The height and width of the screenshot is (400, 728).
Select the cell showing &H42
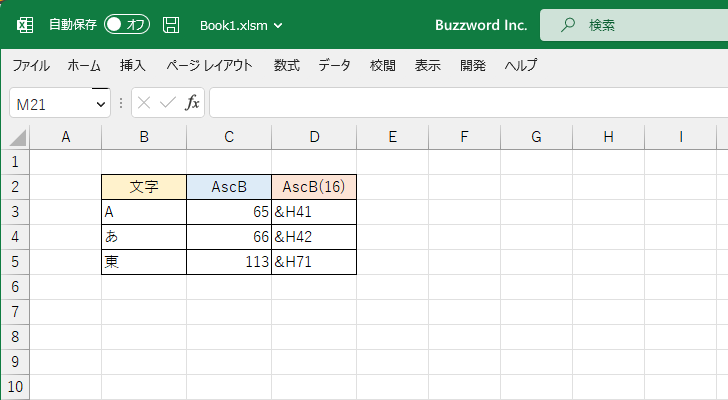314,237
